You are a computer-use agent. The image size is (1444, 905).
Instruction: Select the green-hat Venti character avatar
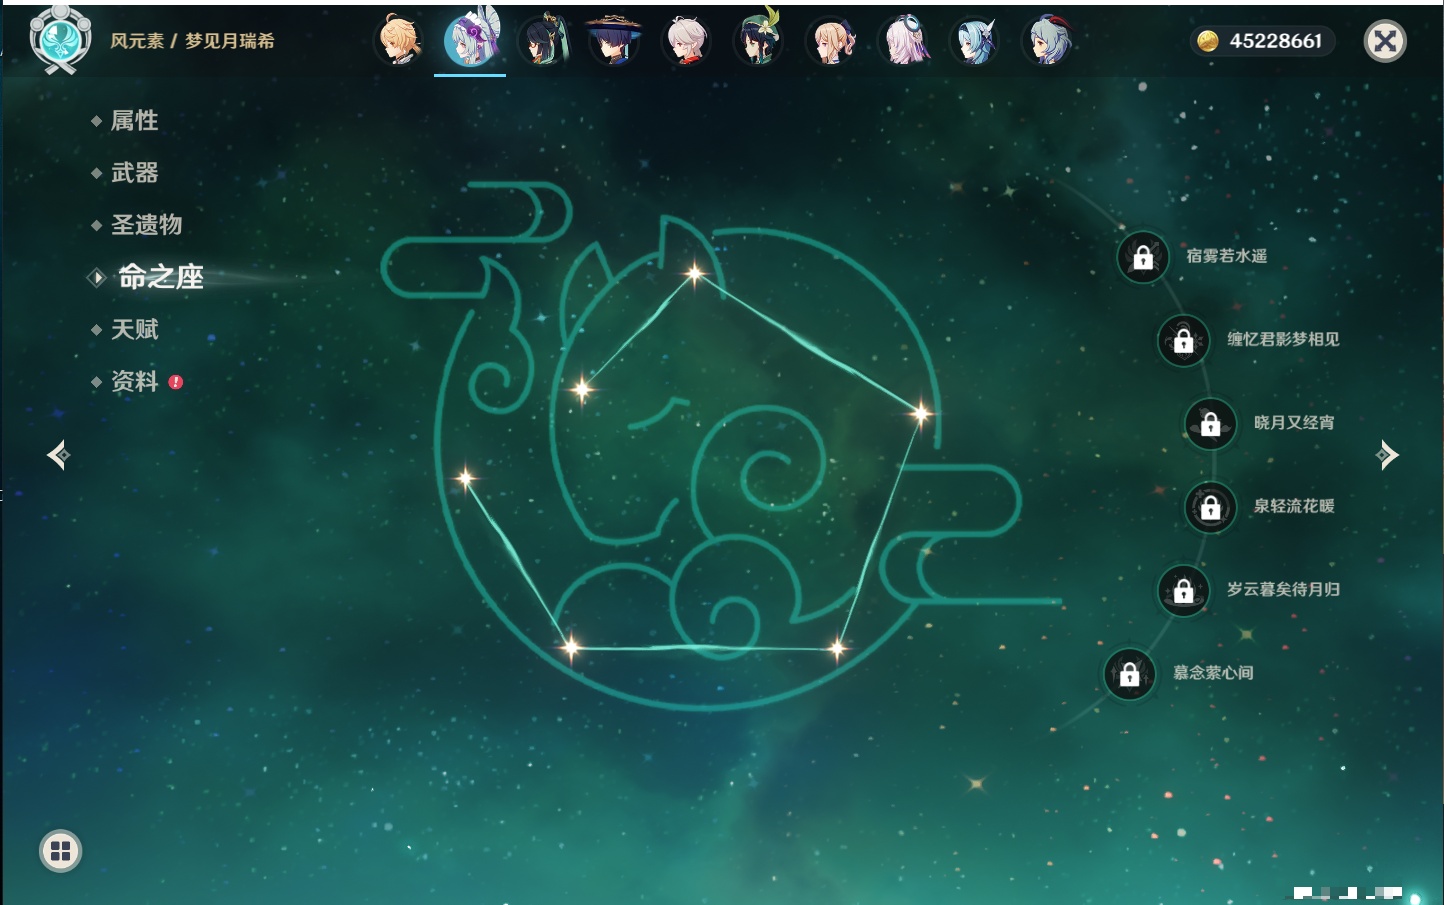(758, 41)
